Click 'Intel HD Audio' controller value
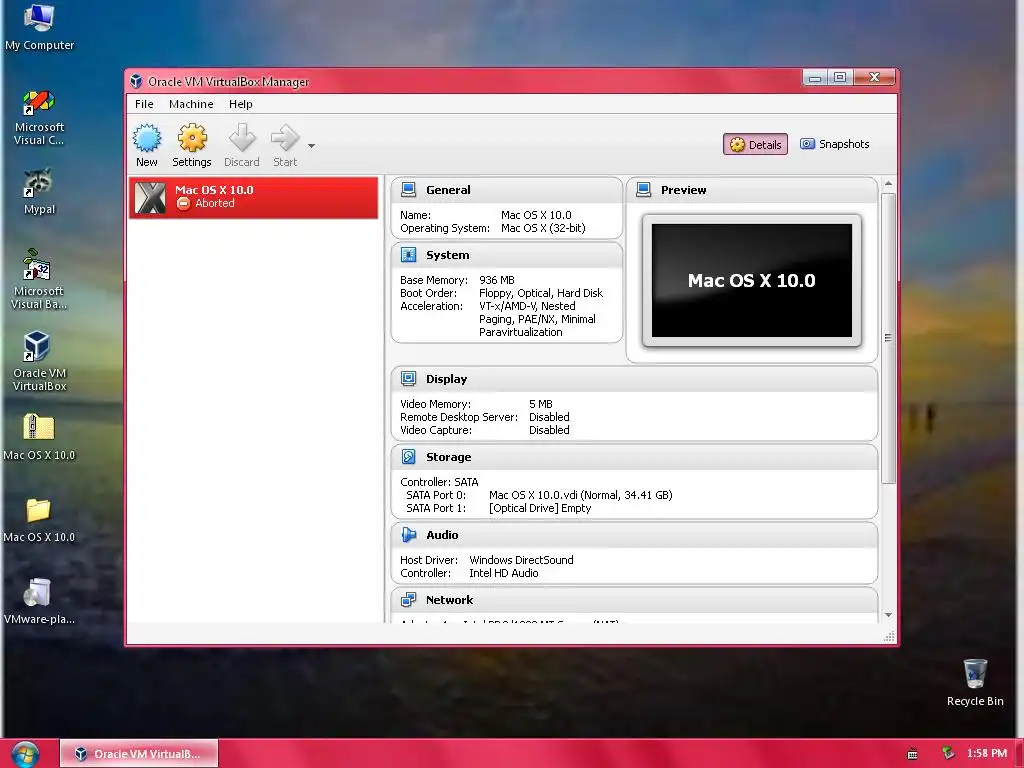 click(504, 573)
